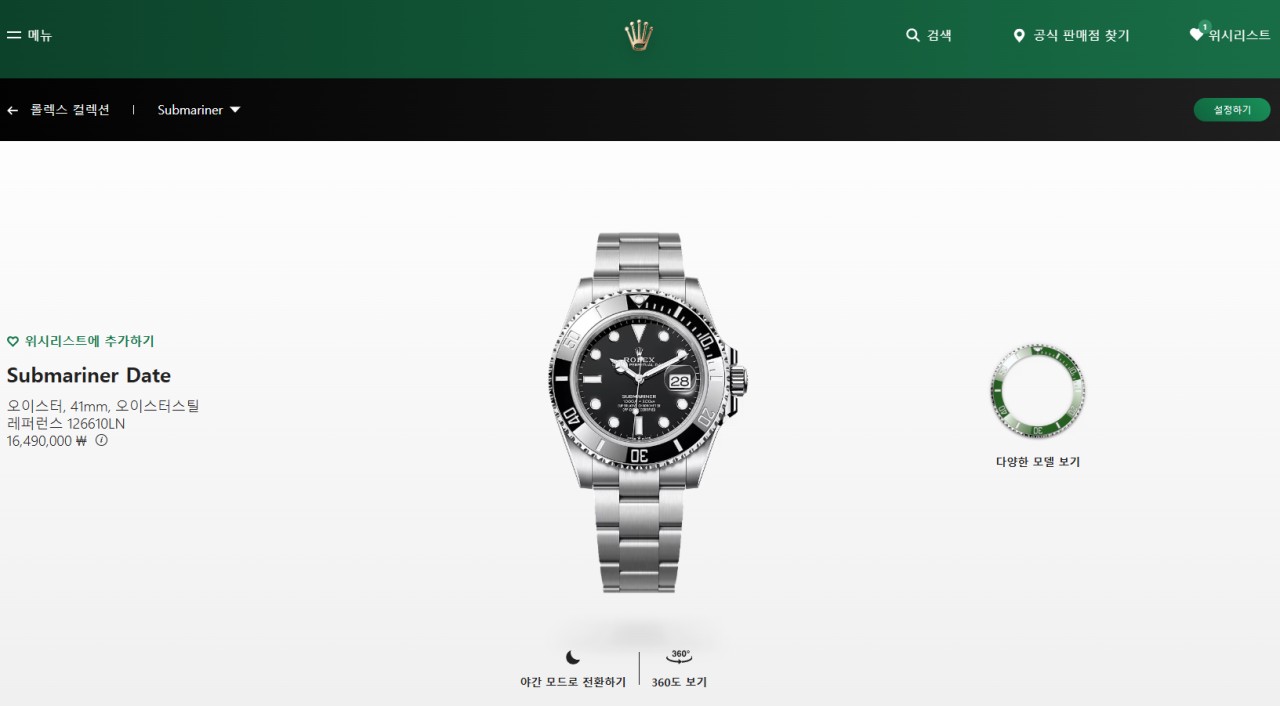Open the wishlist heart icon
Viewport: 1280px width, 706px height.
pyautogui.click(x=1197, y=34)
